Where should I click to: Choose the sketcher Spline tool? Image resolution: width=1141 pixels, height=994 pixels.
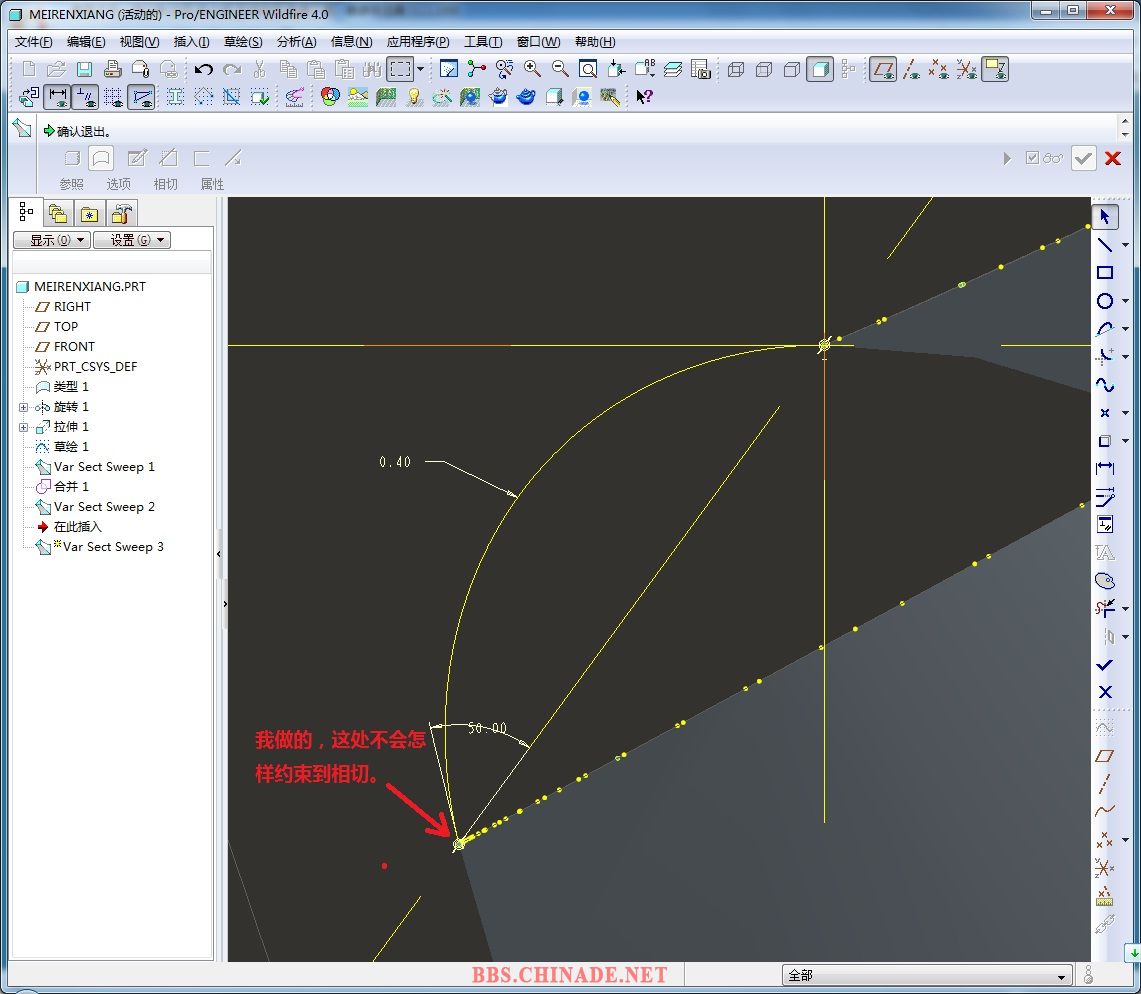click(x=1105, y=384)
